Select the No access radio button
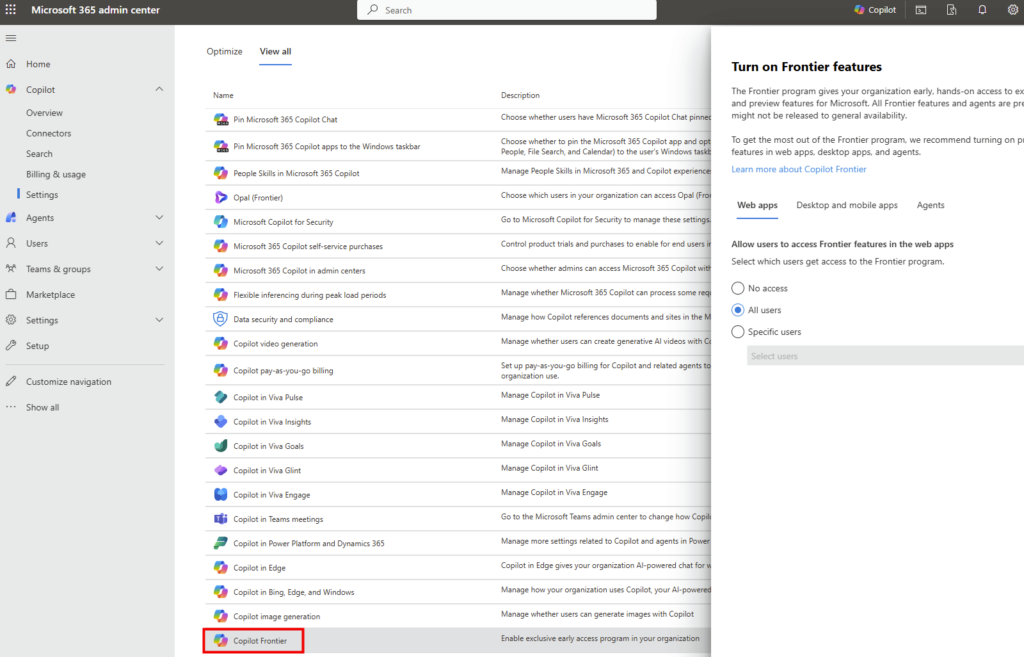The width and height of the screenshot is (1024, 657). 738,288
